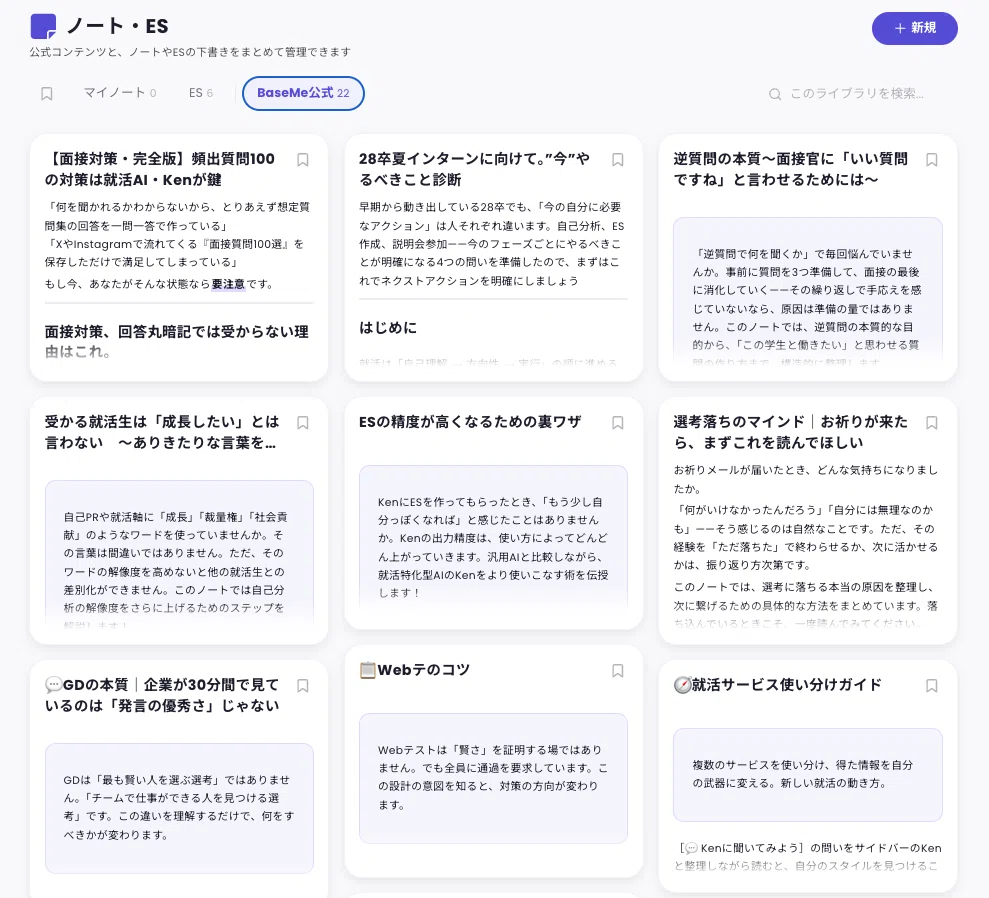Click the 自己PRや就活軸に summary box
This screenshot has height=898, width=989.
[x=179, y=554]
